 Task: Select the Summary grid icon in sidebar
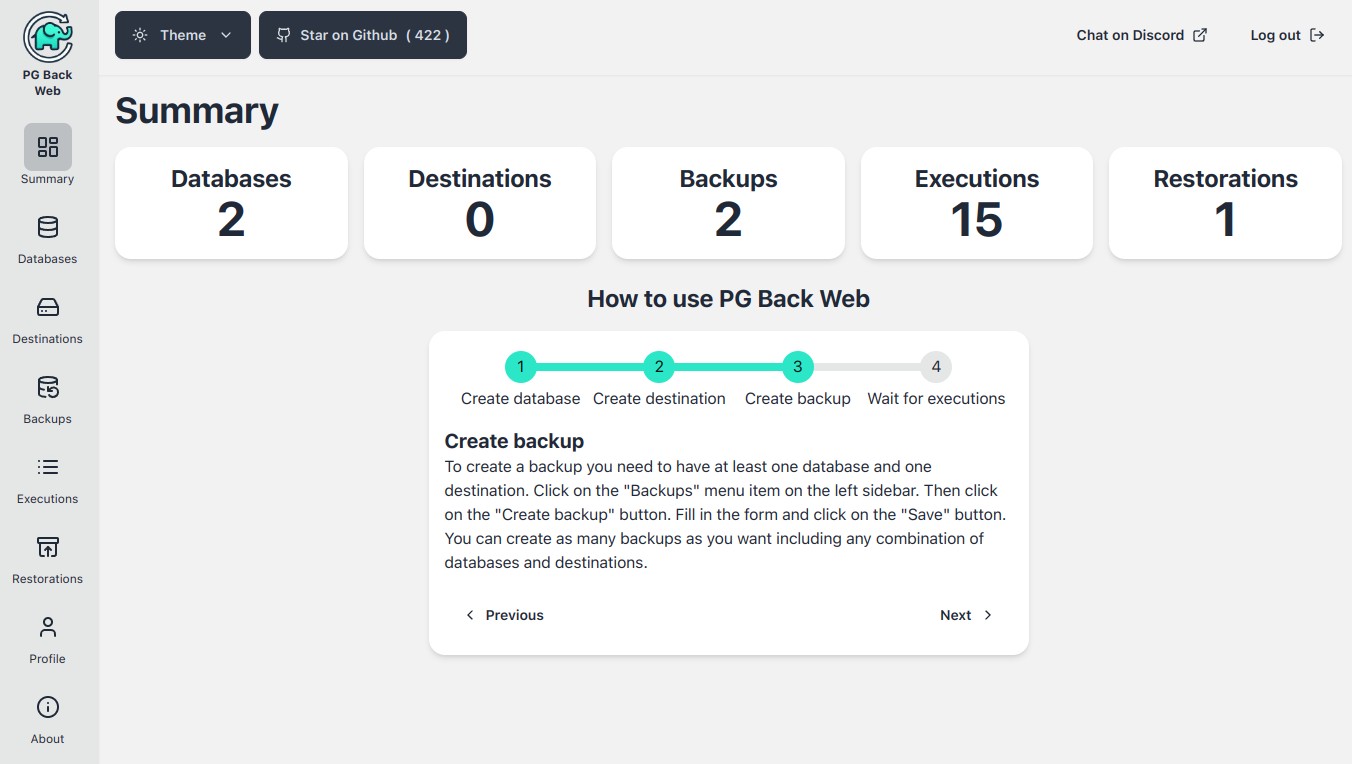[48, 147]
